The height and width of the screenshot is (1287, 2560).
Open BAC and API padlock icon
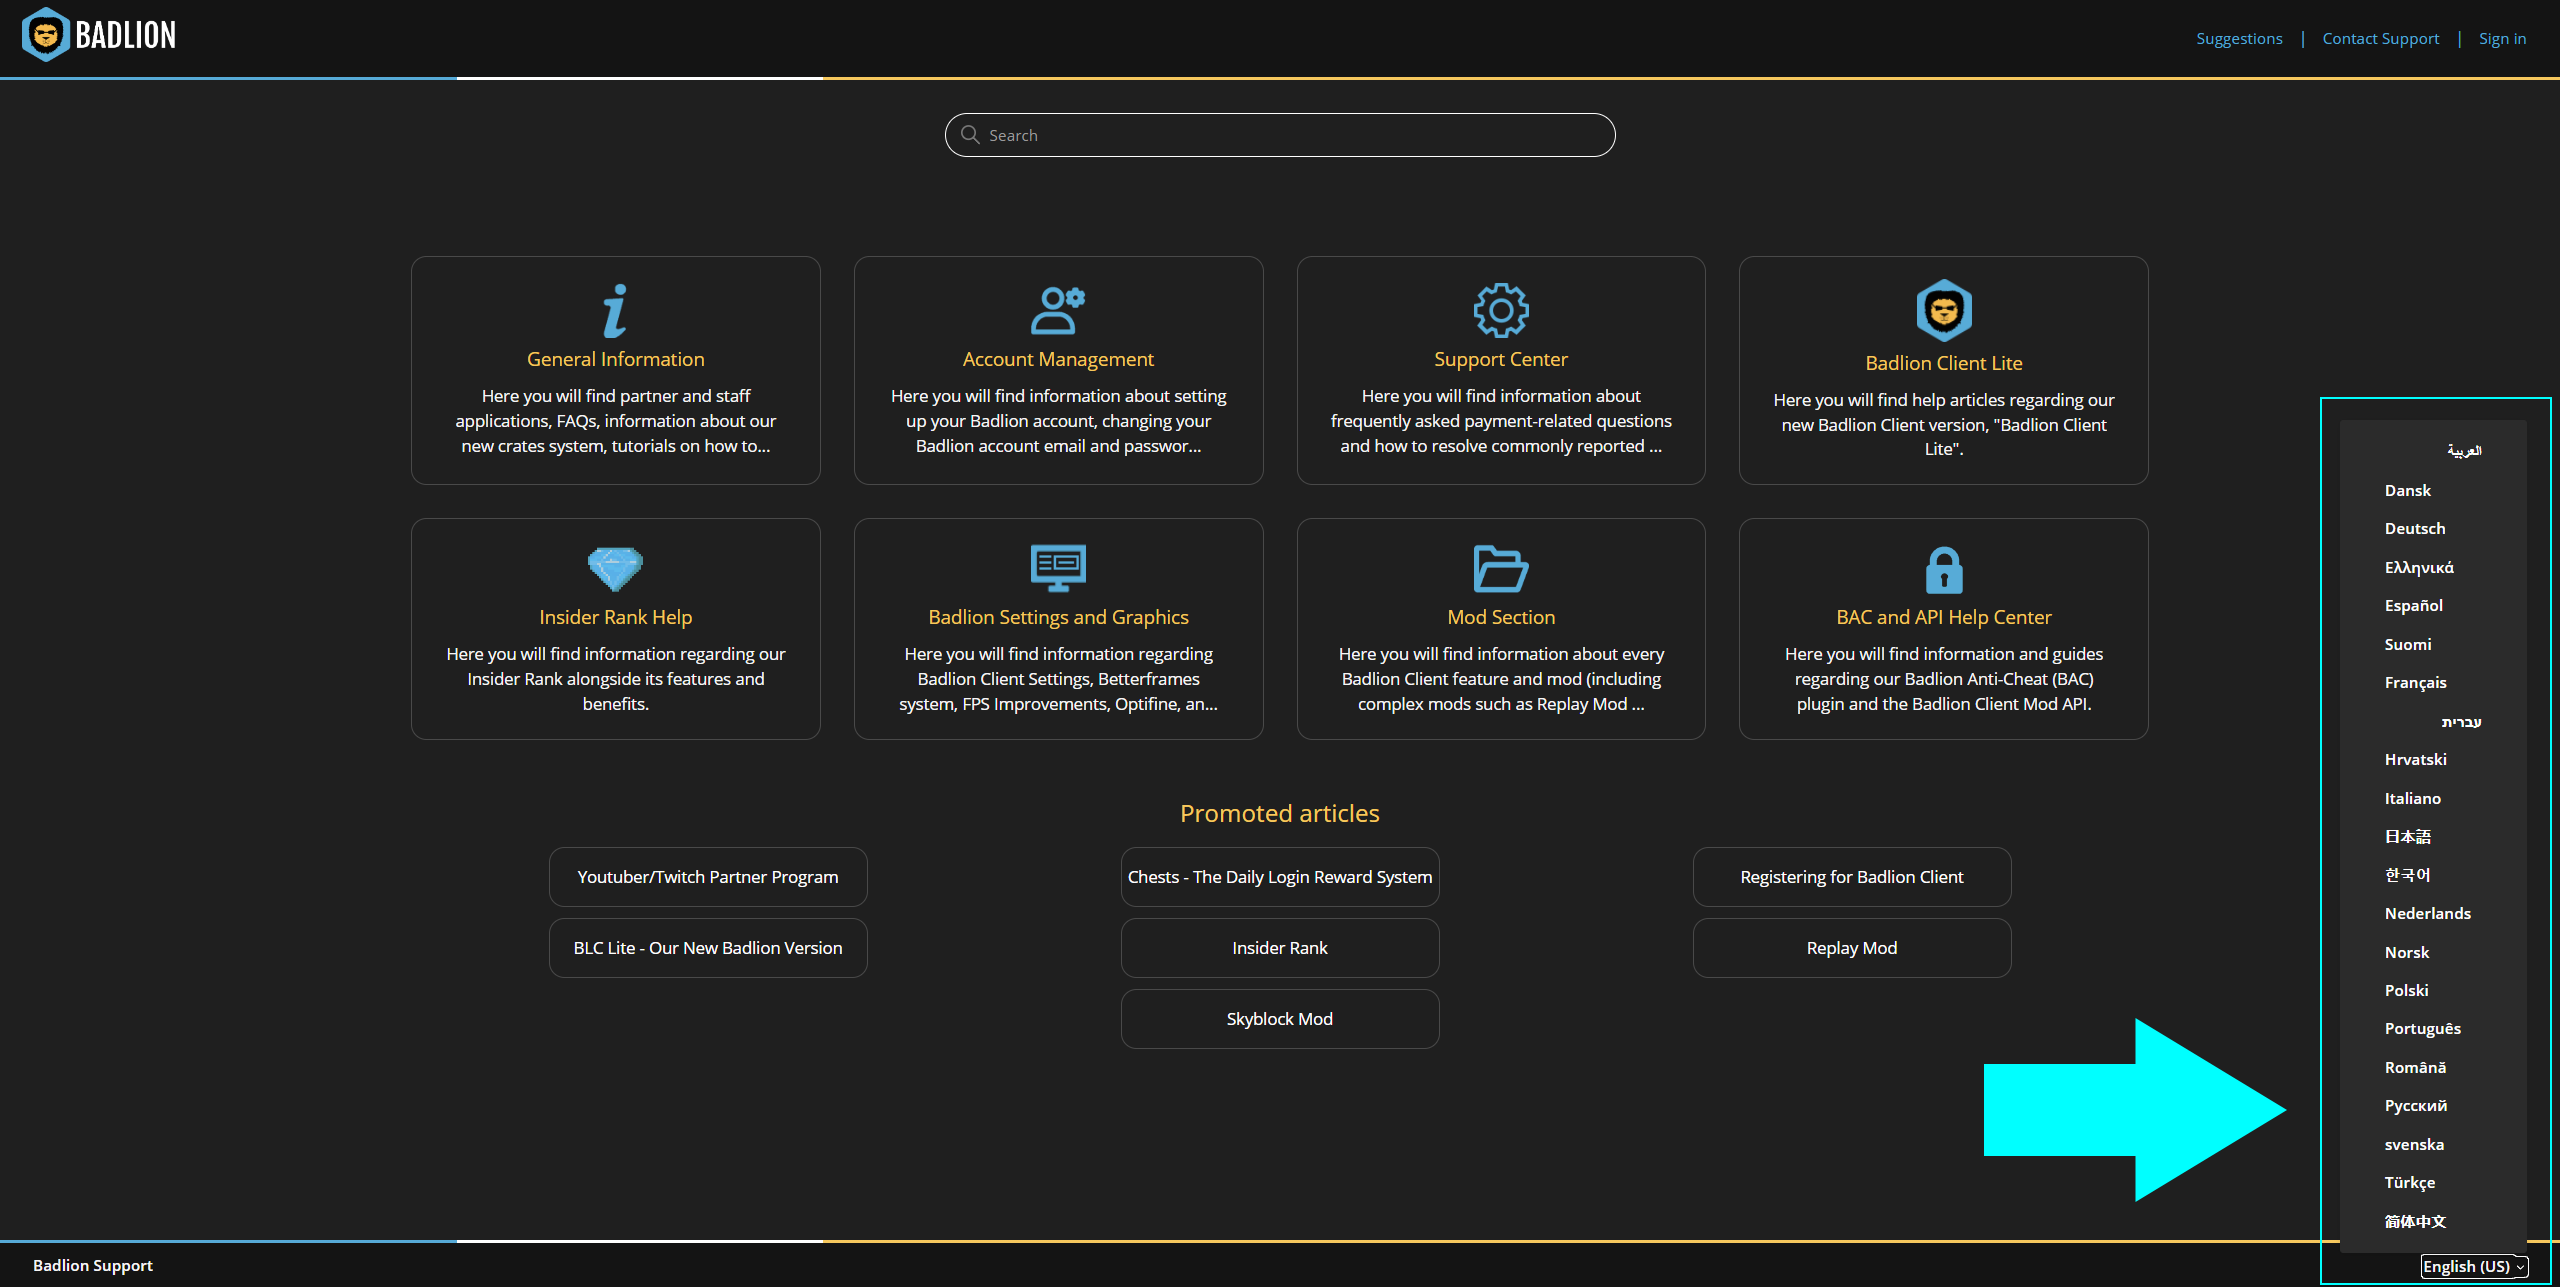(x=1944, y=570)
